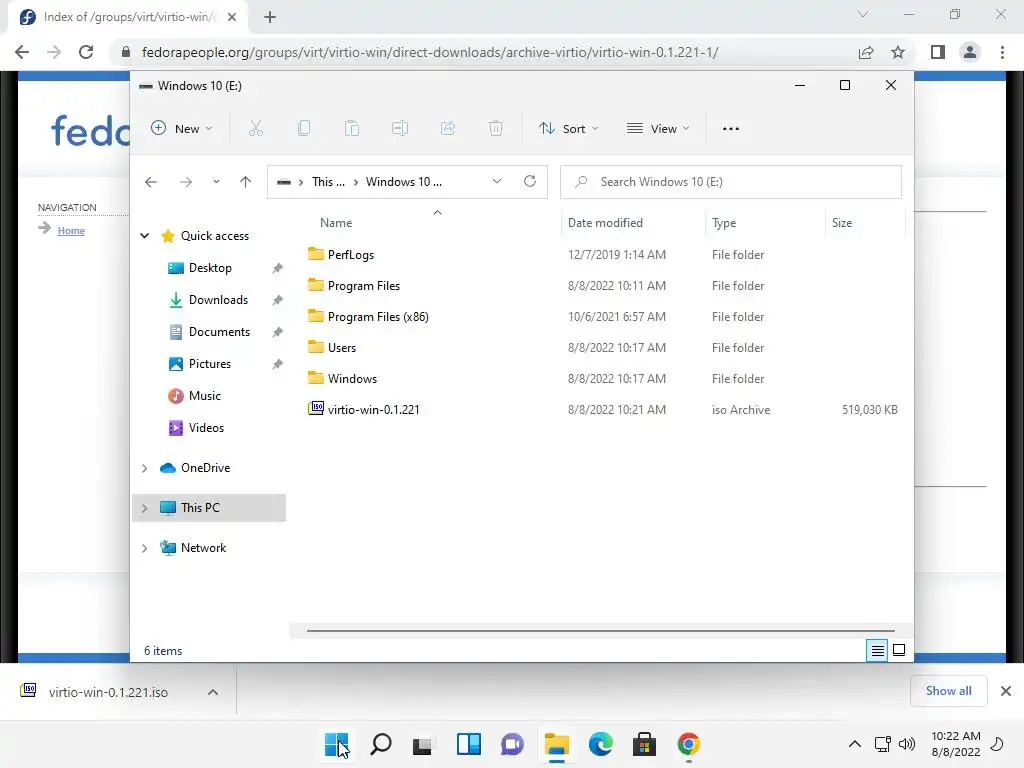
Task: Switch to details view icon in status bar
Action: click(877, 650)
